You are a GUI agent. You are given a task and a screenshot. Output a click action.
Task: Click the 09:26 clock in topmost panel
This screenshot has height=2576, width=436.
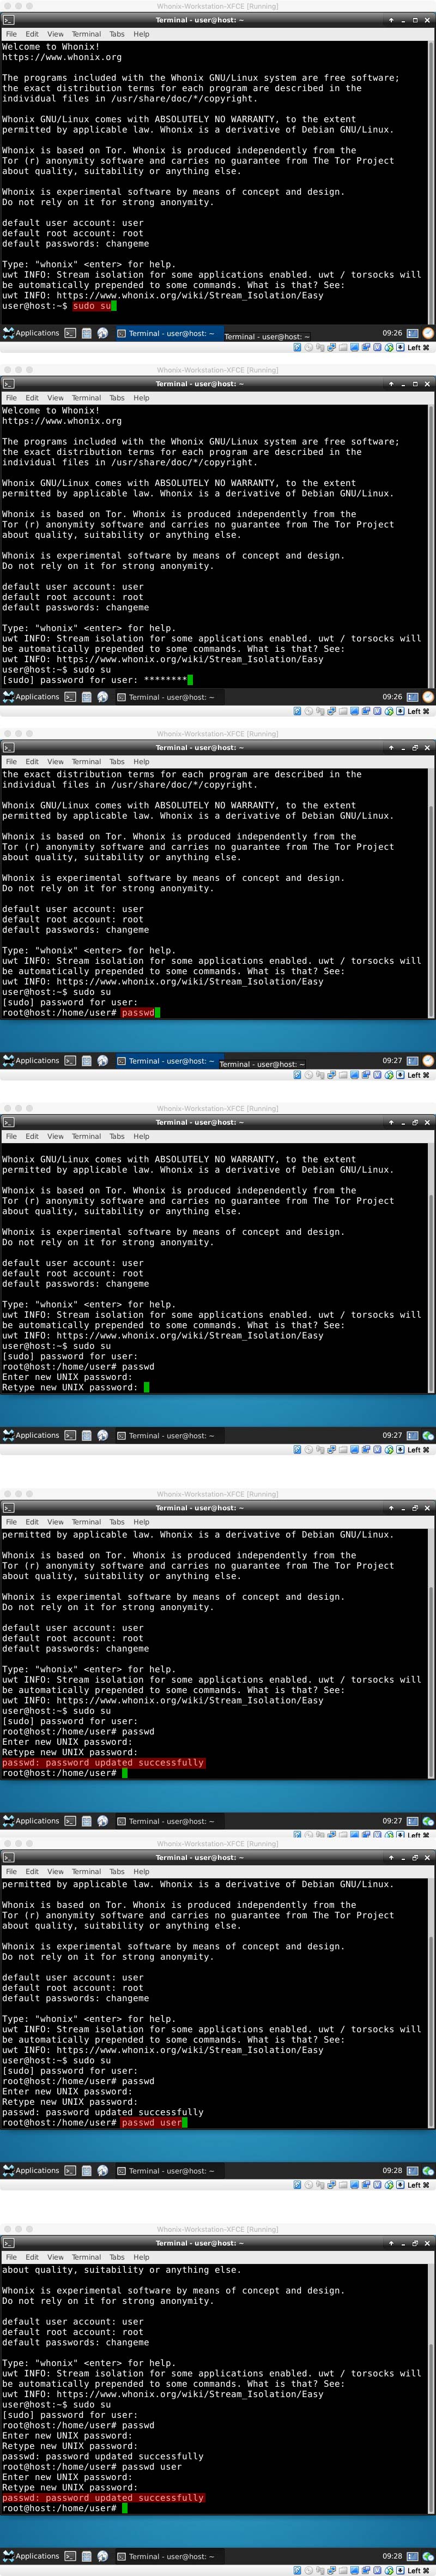tap(392, 333)
